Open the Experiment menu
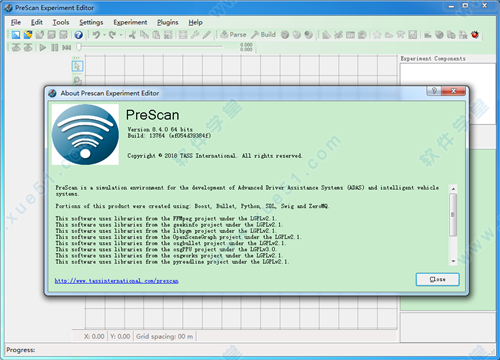Screen dimensions: 500x360 pyautogui.click(x=130, y=22)
